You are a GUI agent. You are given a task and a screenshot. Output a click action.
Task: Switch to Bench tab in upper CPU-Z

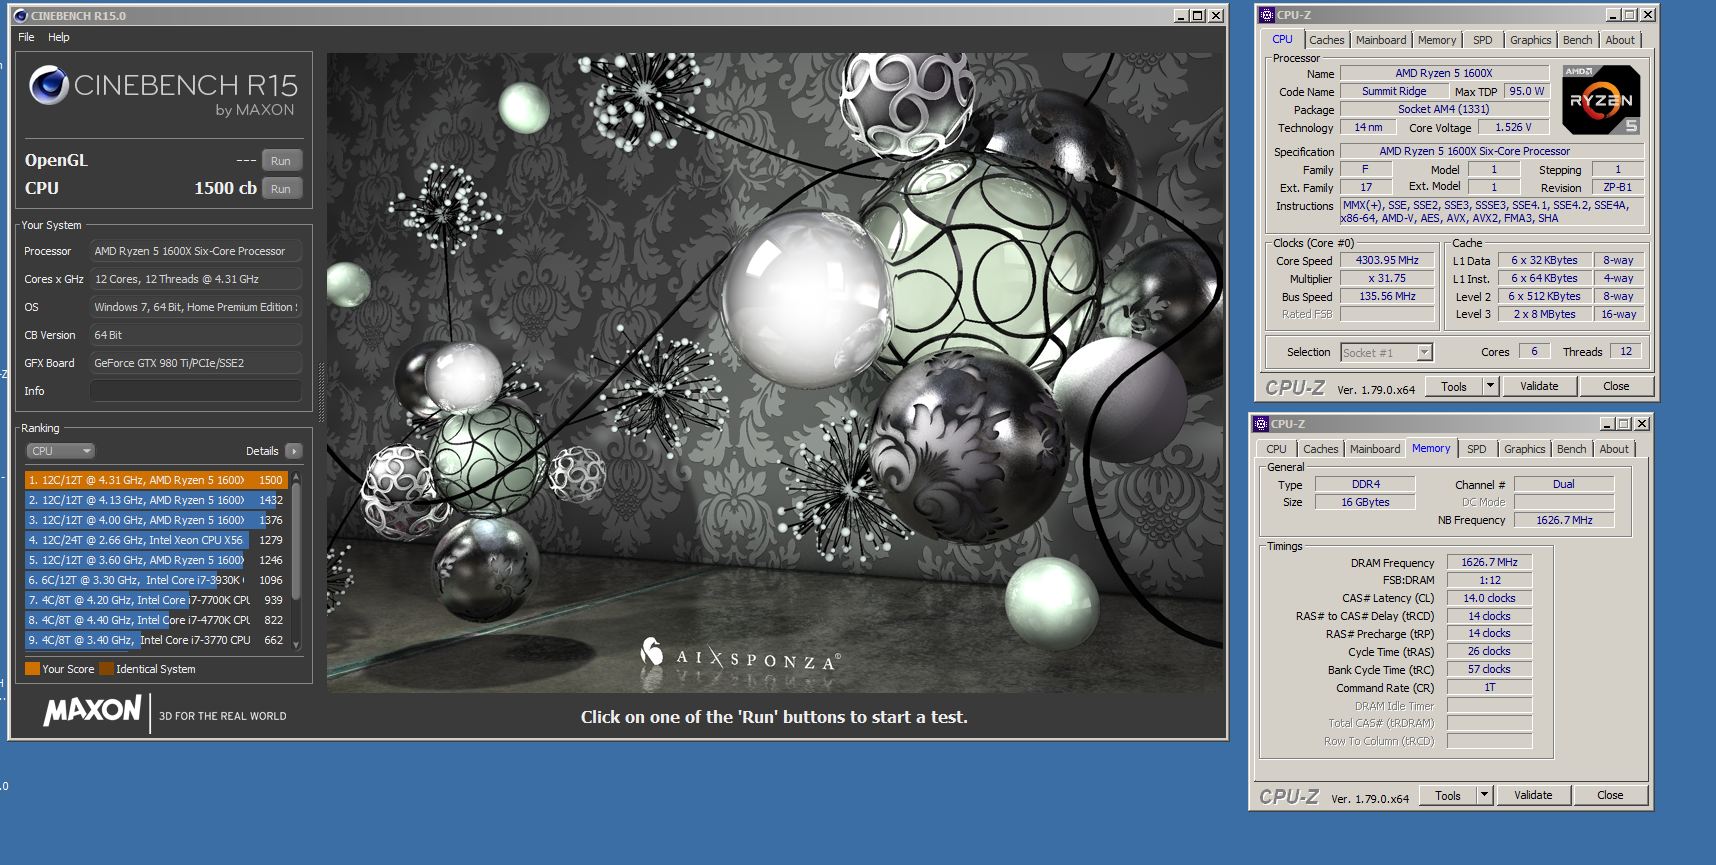[x=1578, y=40]
